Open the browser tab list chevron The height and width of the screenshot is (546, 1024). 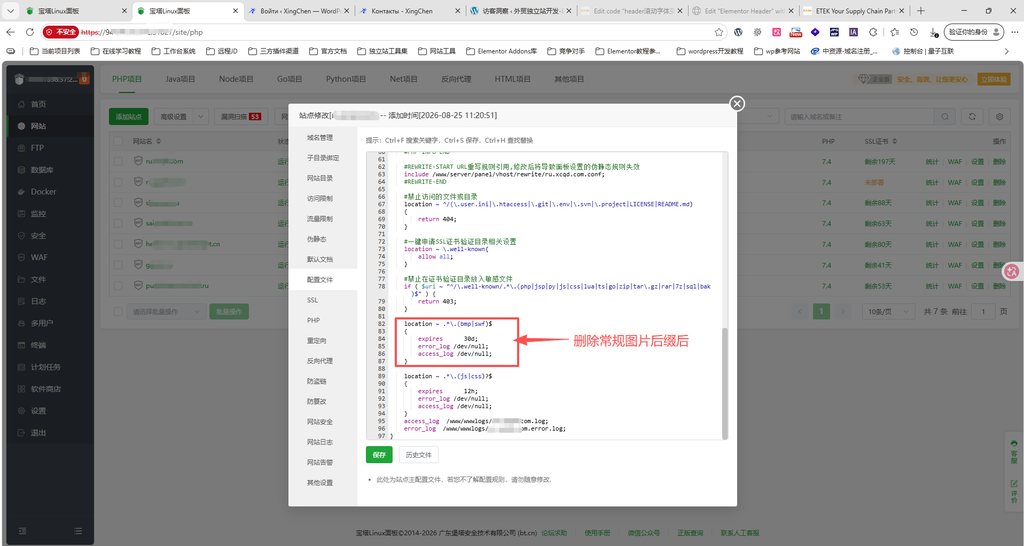(10, 10)
